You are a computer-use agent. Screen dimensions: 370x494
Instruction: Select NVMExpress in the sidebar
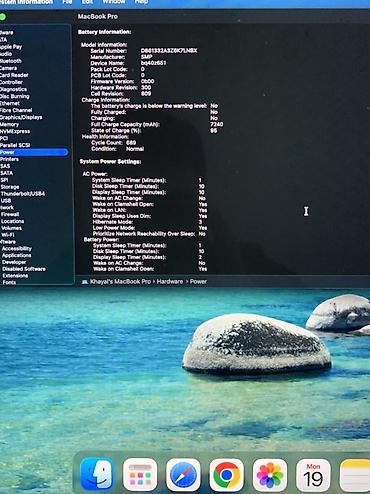tap(15, 131)
